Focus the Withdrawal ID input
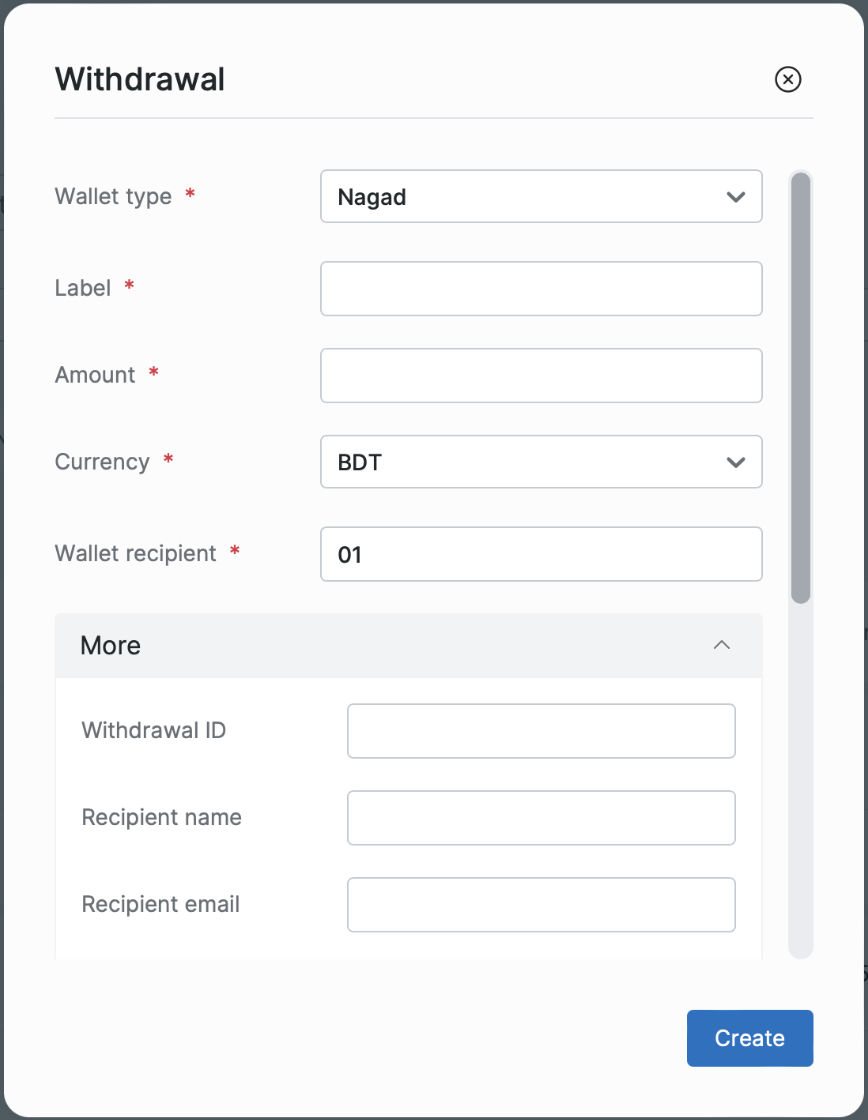This screenshot has width=868, height=1120. pos(541,731)
